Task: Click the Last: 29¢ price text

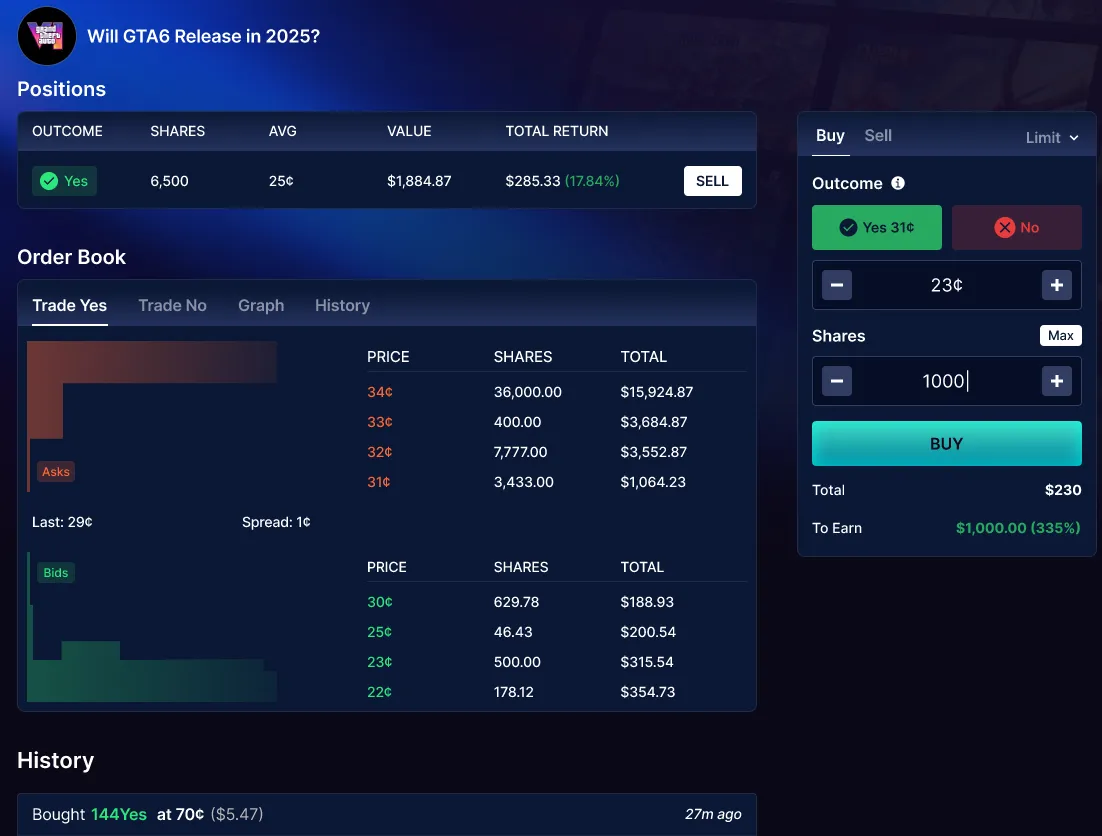Action: 63,522
